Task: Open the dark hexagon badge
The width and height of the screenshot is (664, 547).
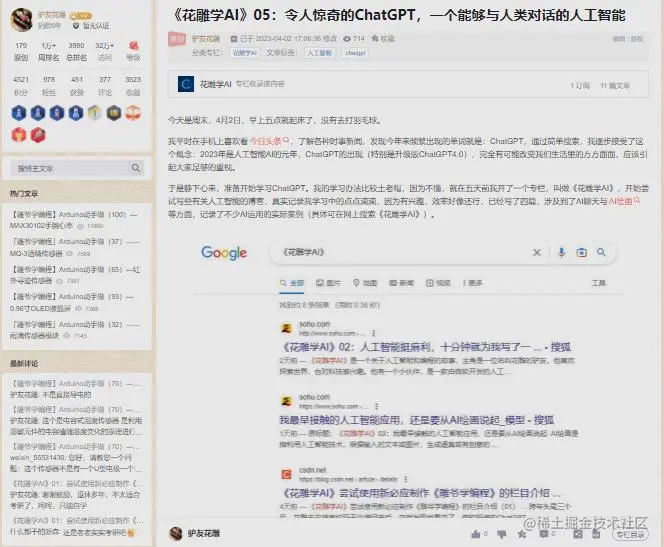Action: (114, 113)
